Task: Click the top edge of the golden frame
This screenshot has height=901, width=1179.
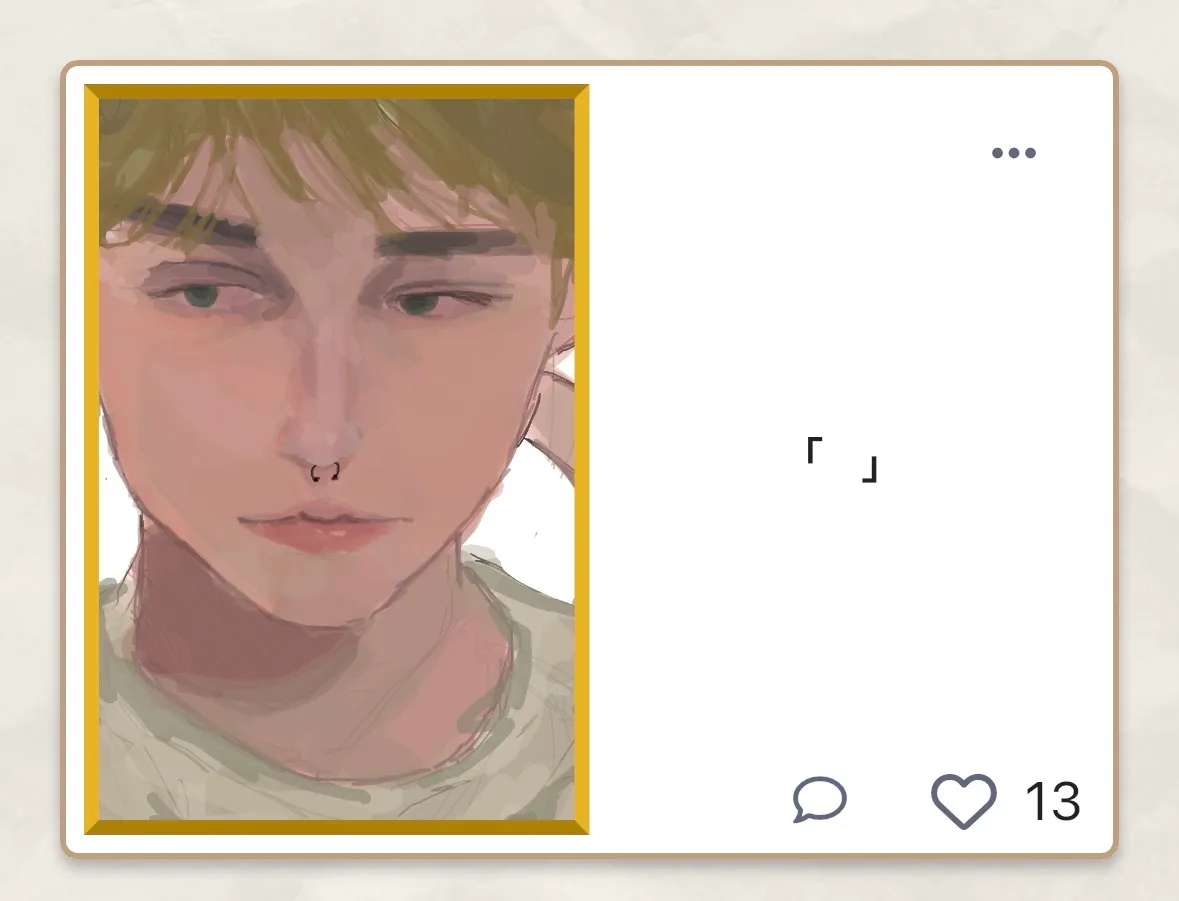Action: pos(337,92)
